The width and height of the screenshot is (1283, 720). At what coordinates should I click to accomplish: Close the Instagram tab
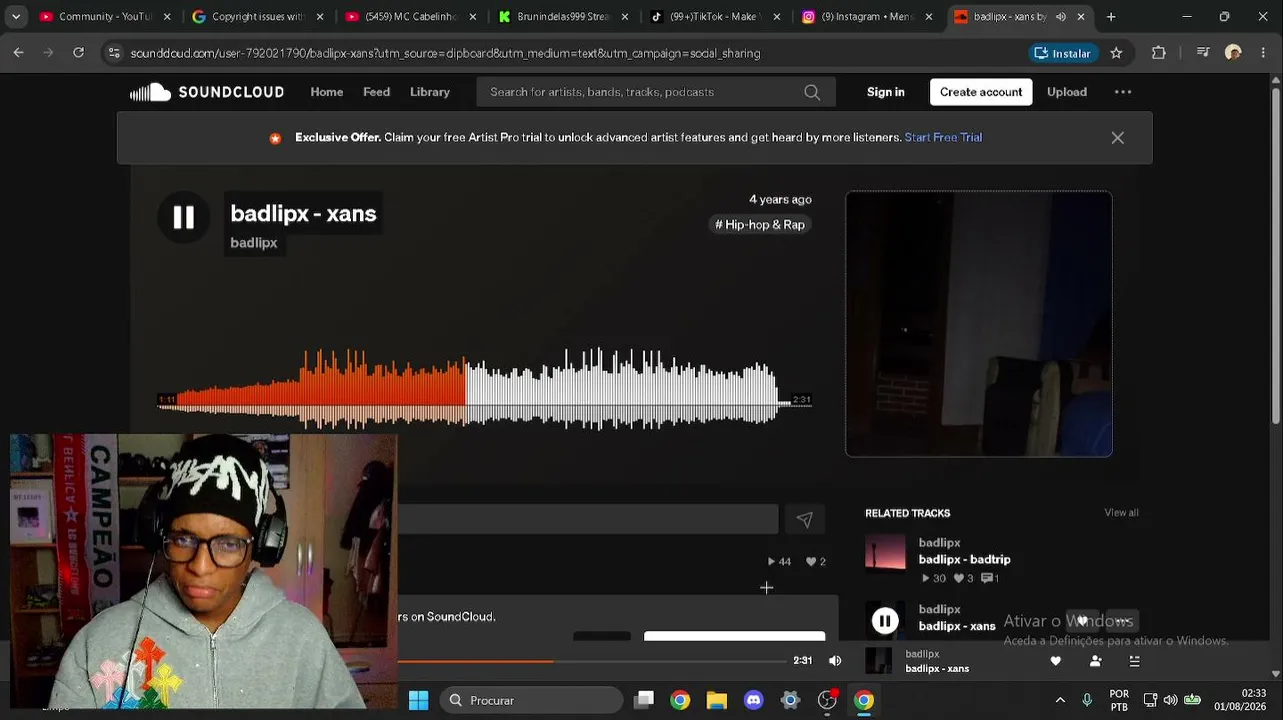click(928, 17)
